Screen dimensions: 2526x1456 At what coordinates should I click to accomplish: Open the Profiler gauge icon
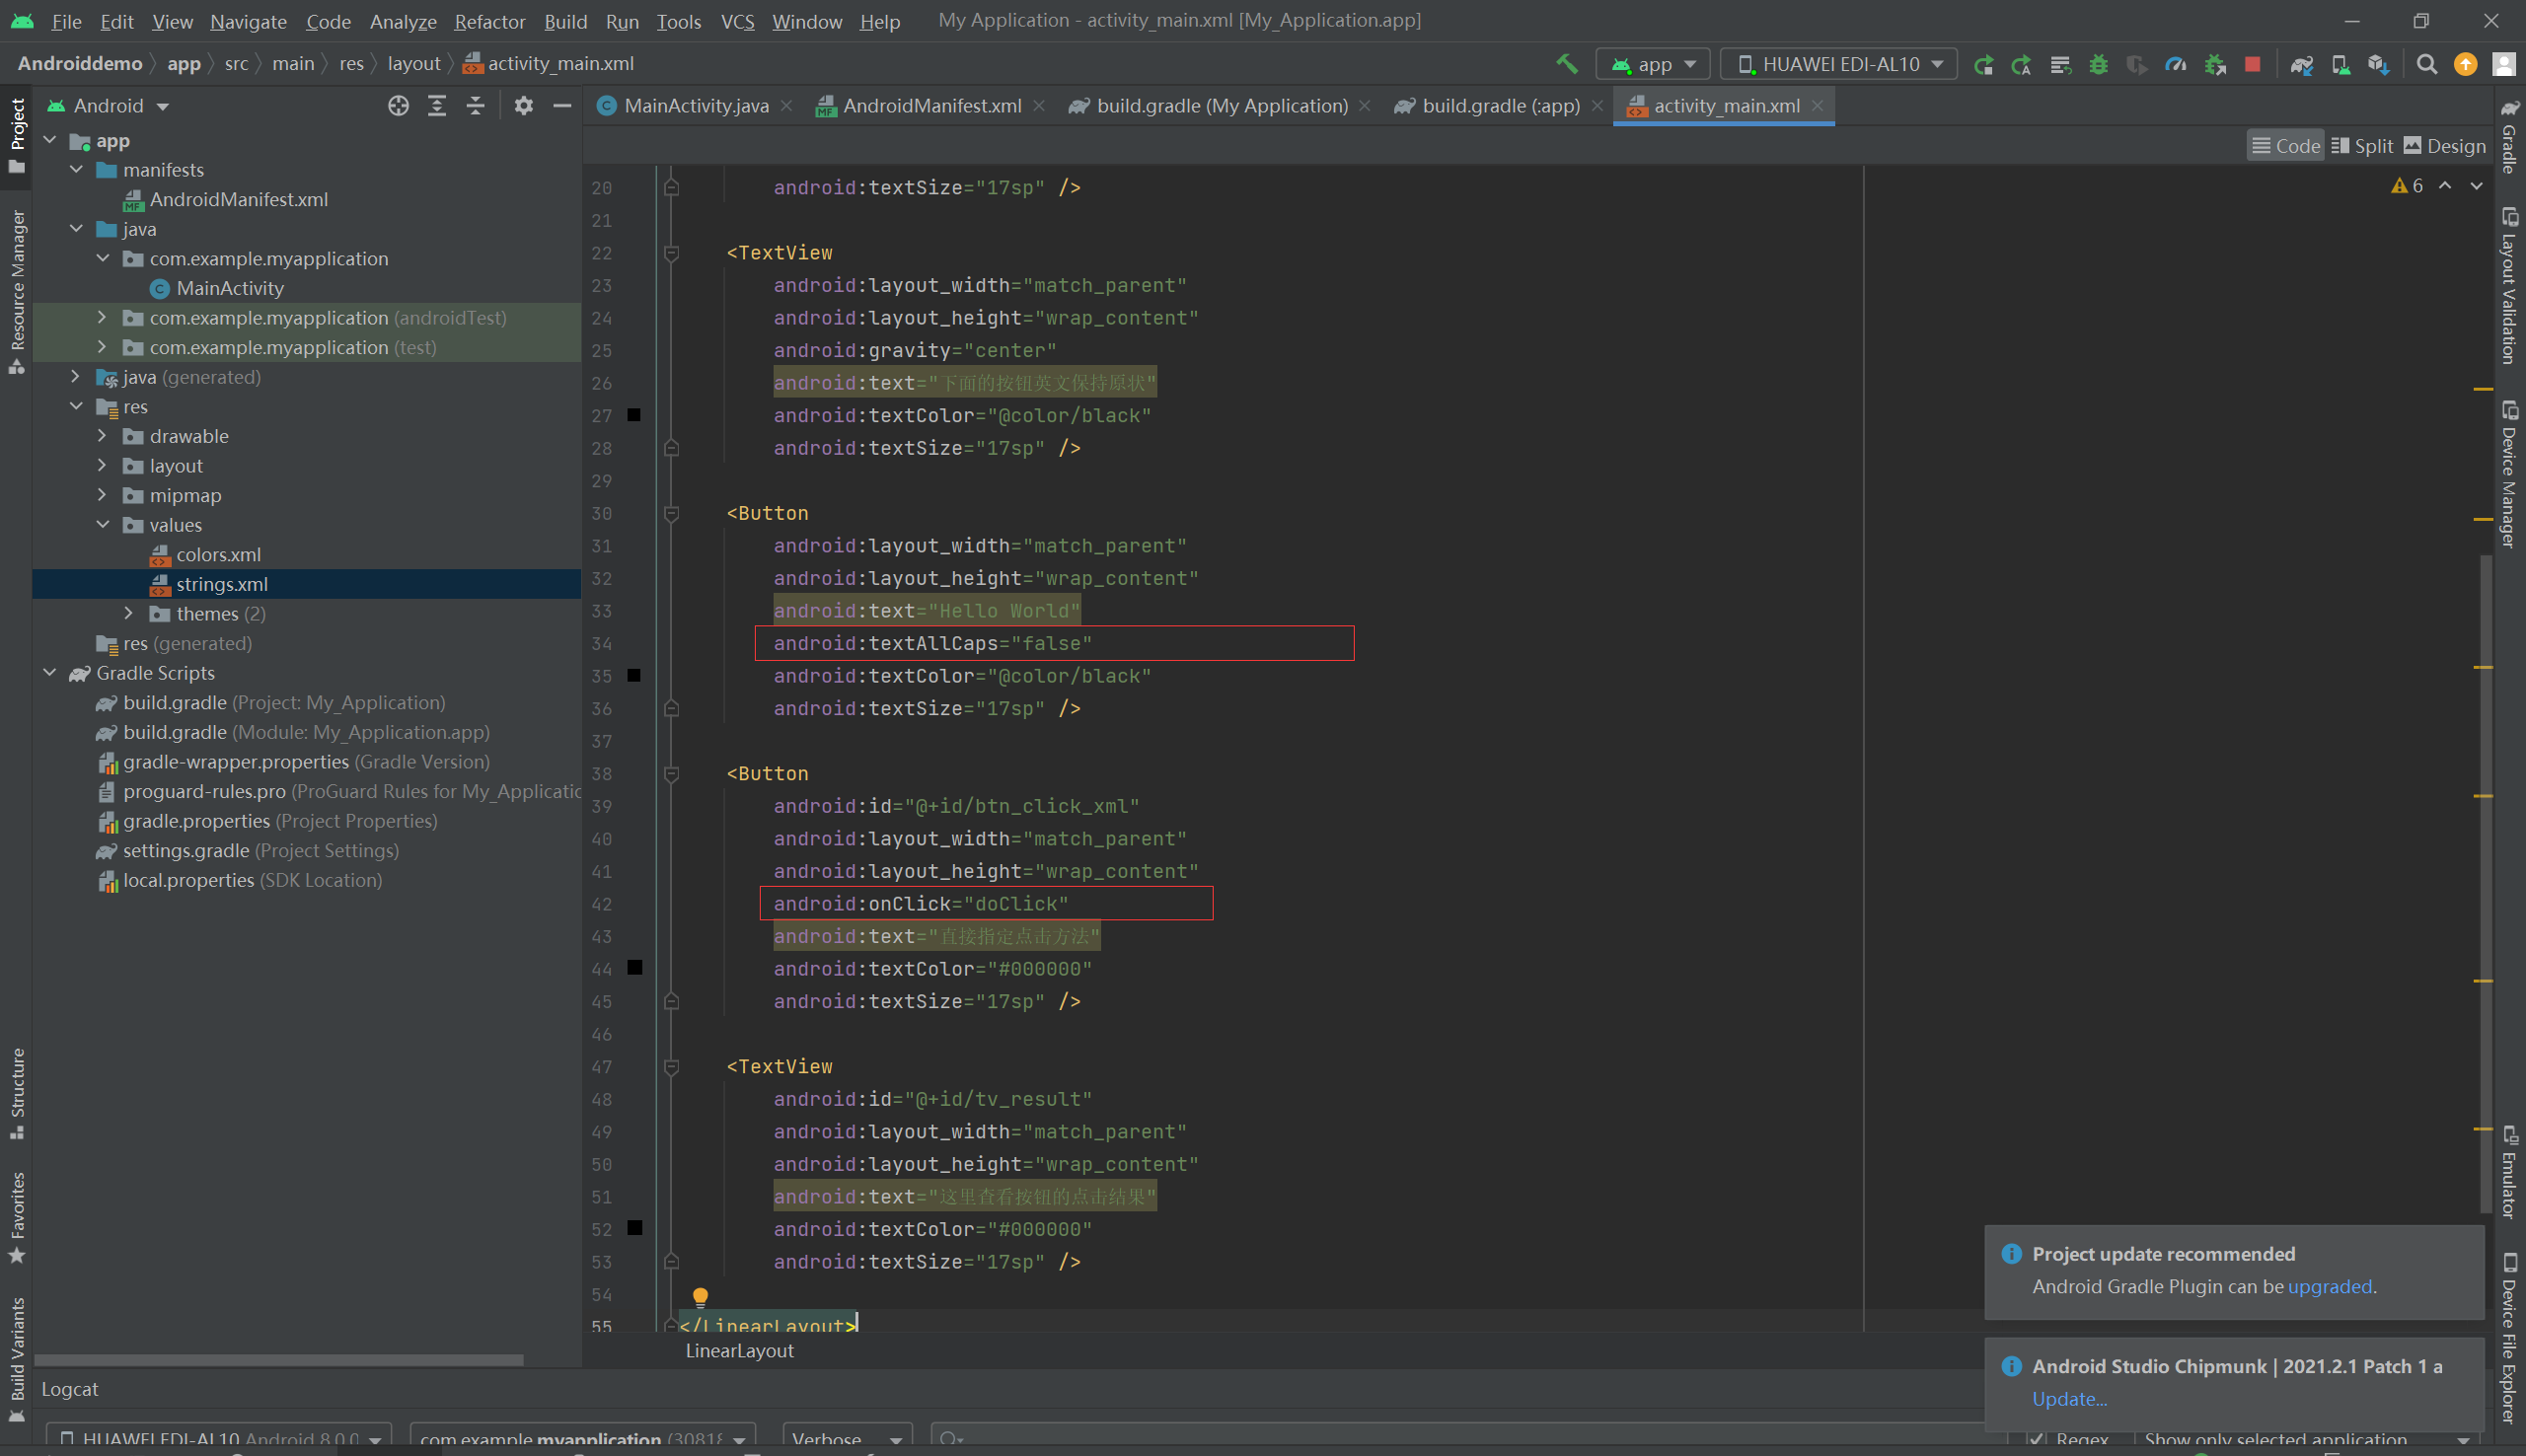[x=2175, y=64]
